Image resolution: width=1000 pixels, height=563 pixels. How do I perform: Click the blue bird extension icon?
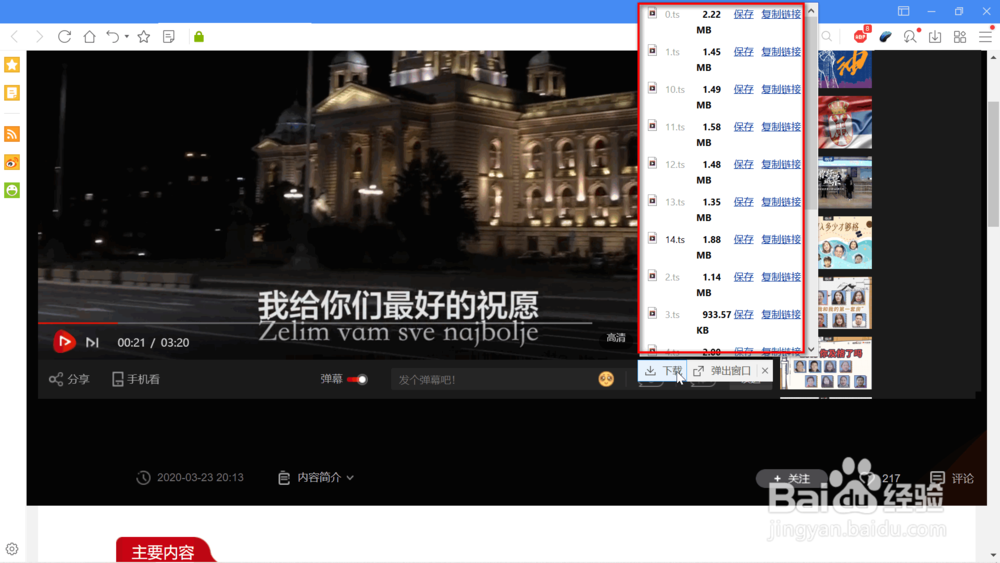click(885, 37)
